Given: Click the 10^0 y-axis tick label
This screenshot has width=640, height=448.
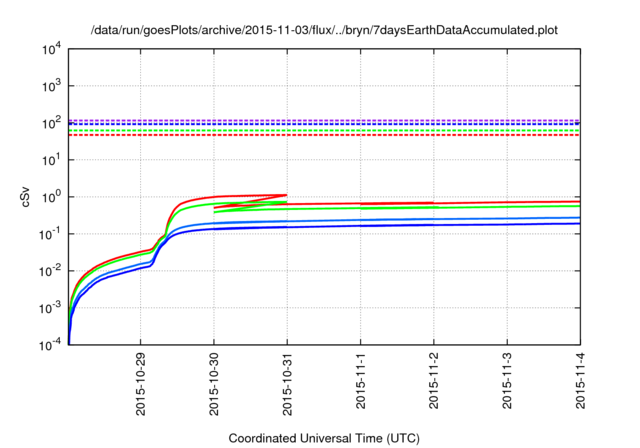Looking at the screenshot, I should point(51,196).
